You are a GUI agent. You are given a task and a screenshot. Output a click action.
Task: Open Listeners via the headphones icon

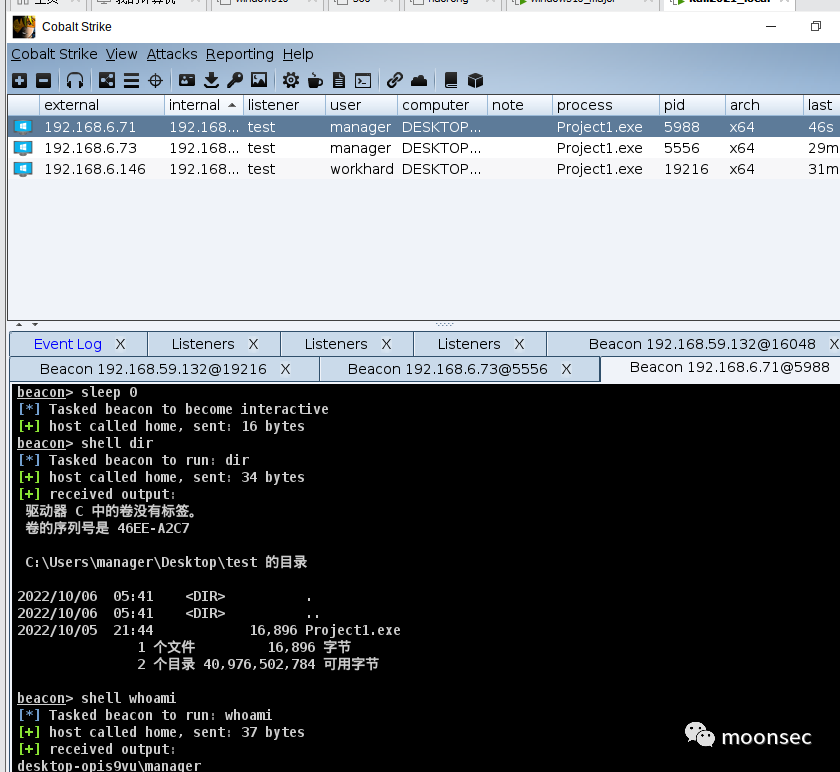pyautogui.click(x=75, y=80)
